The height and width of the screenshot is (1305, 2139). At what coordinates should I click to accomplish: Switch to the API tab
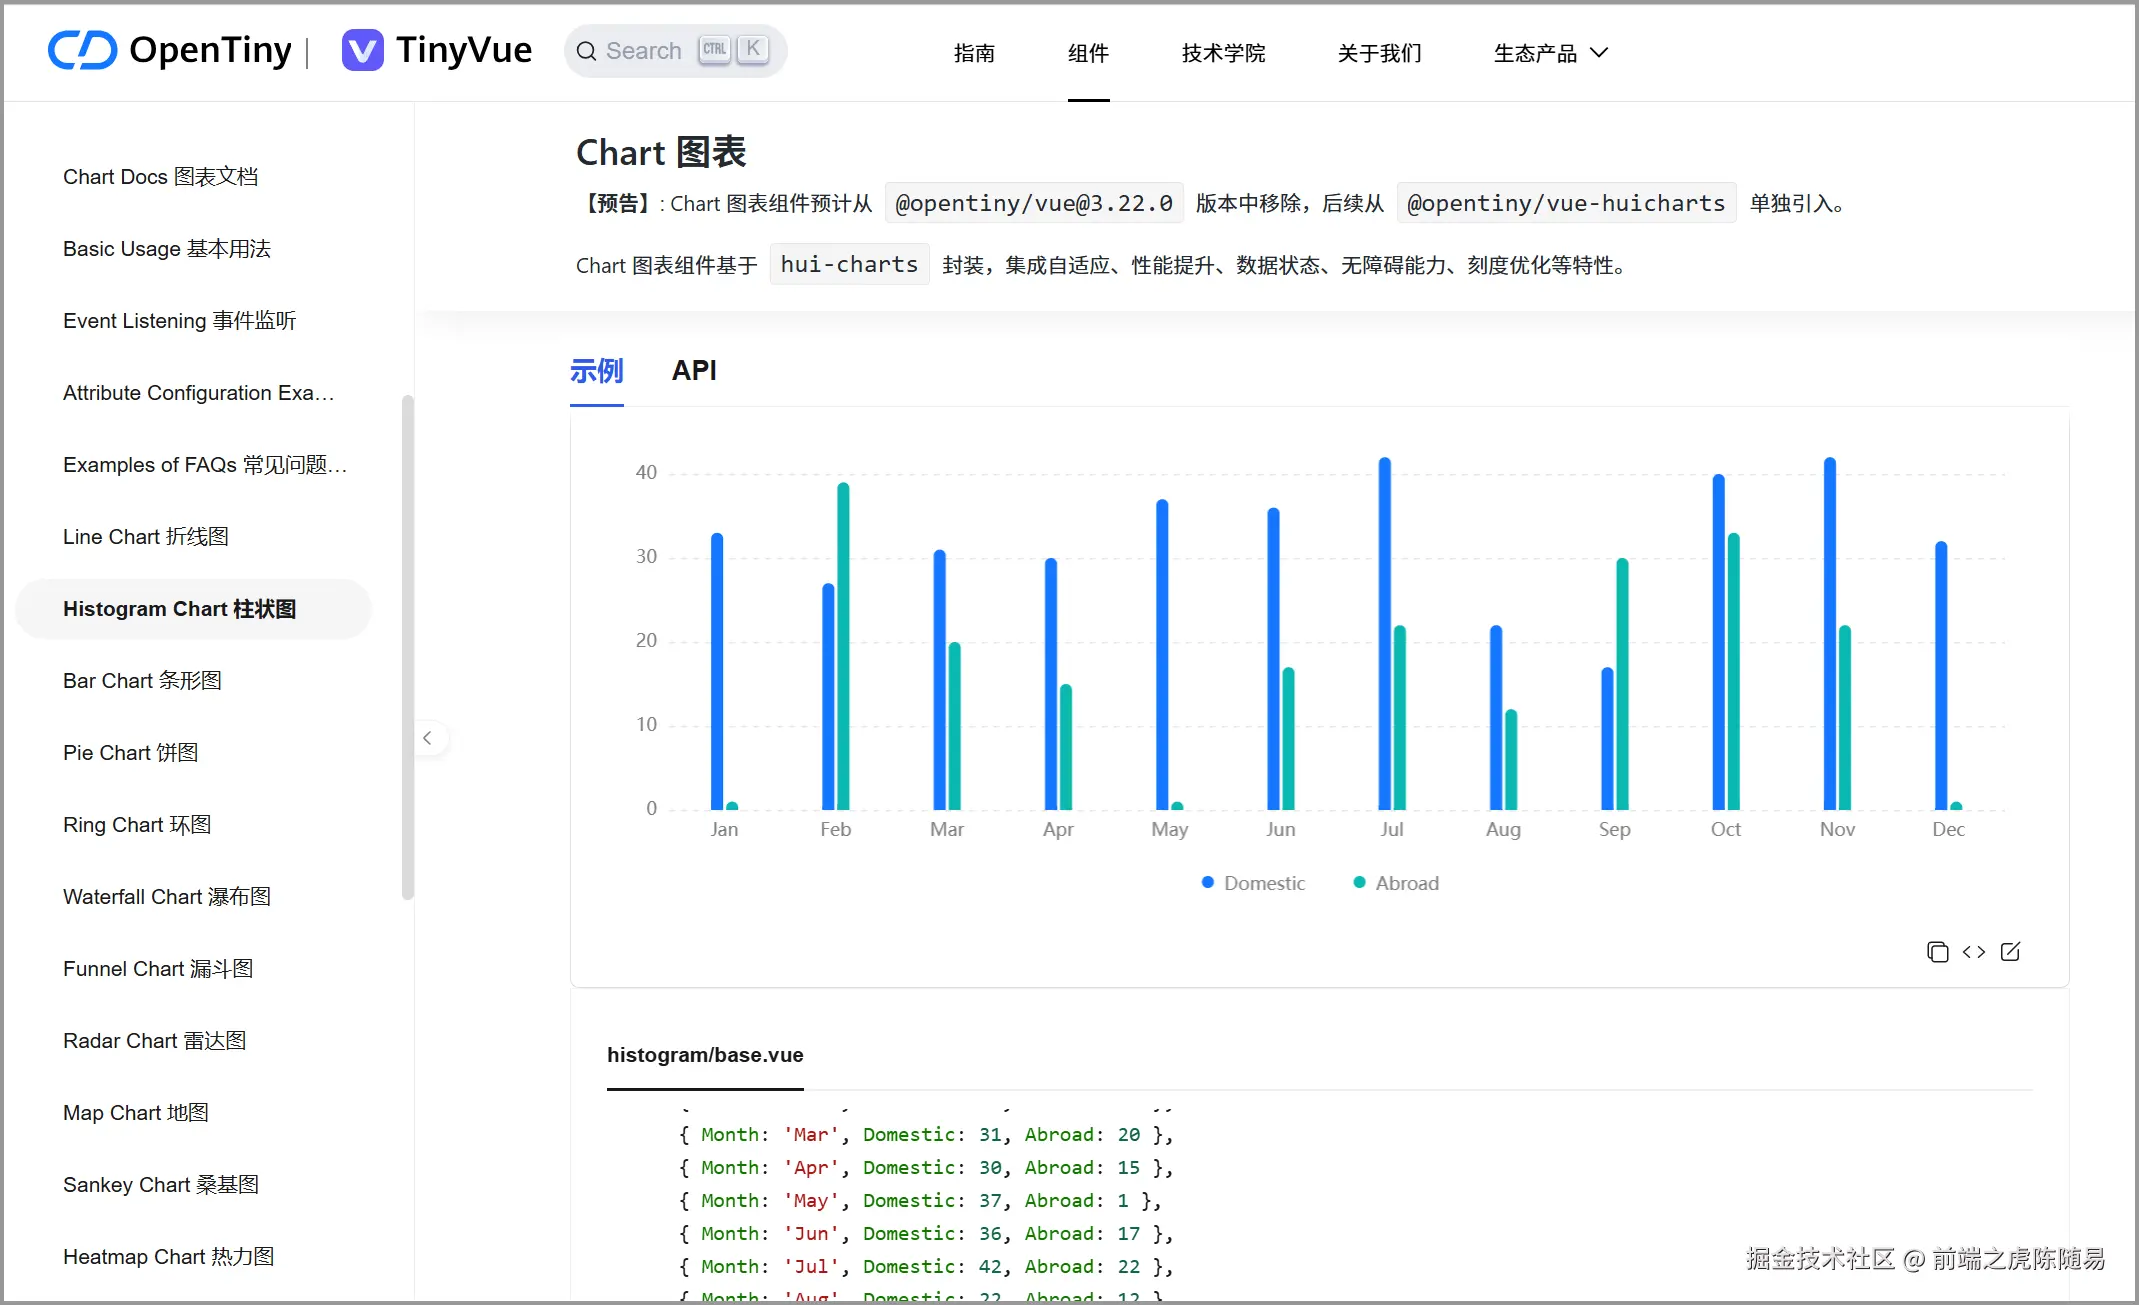(694, 371)
